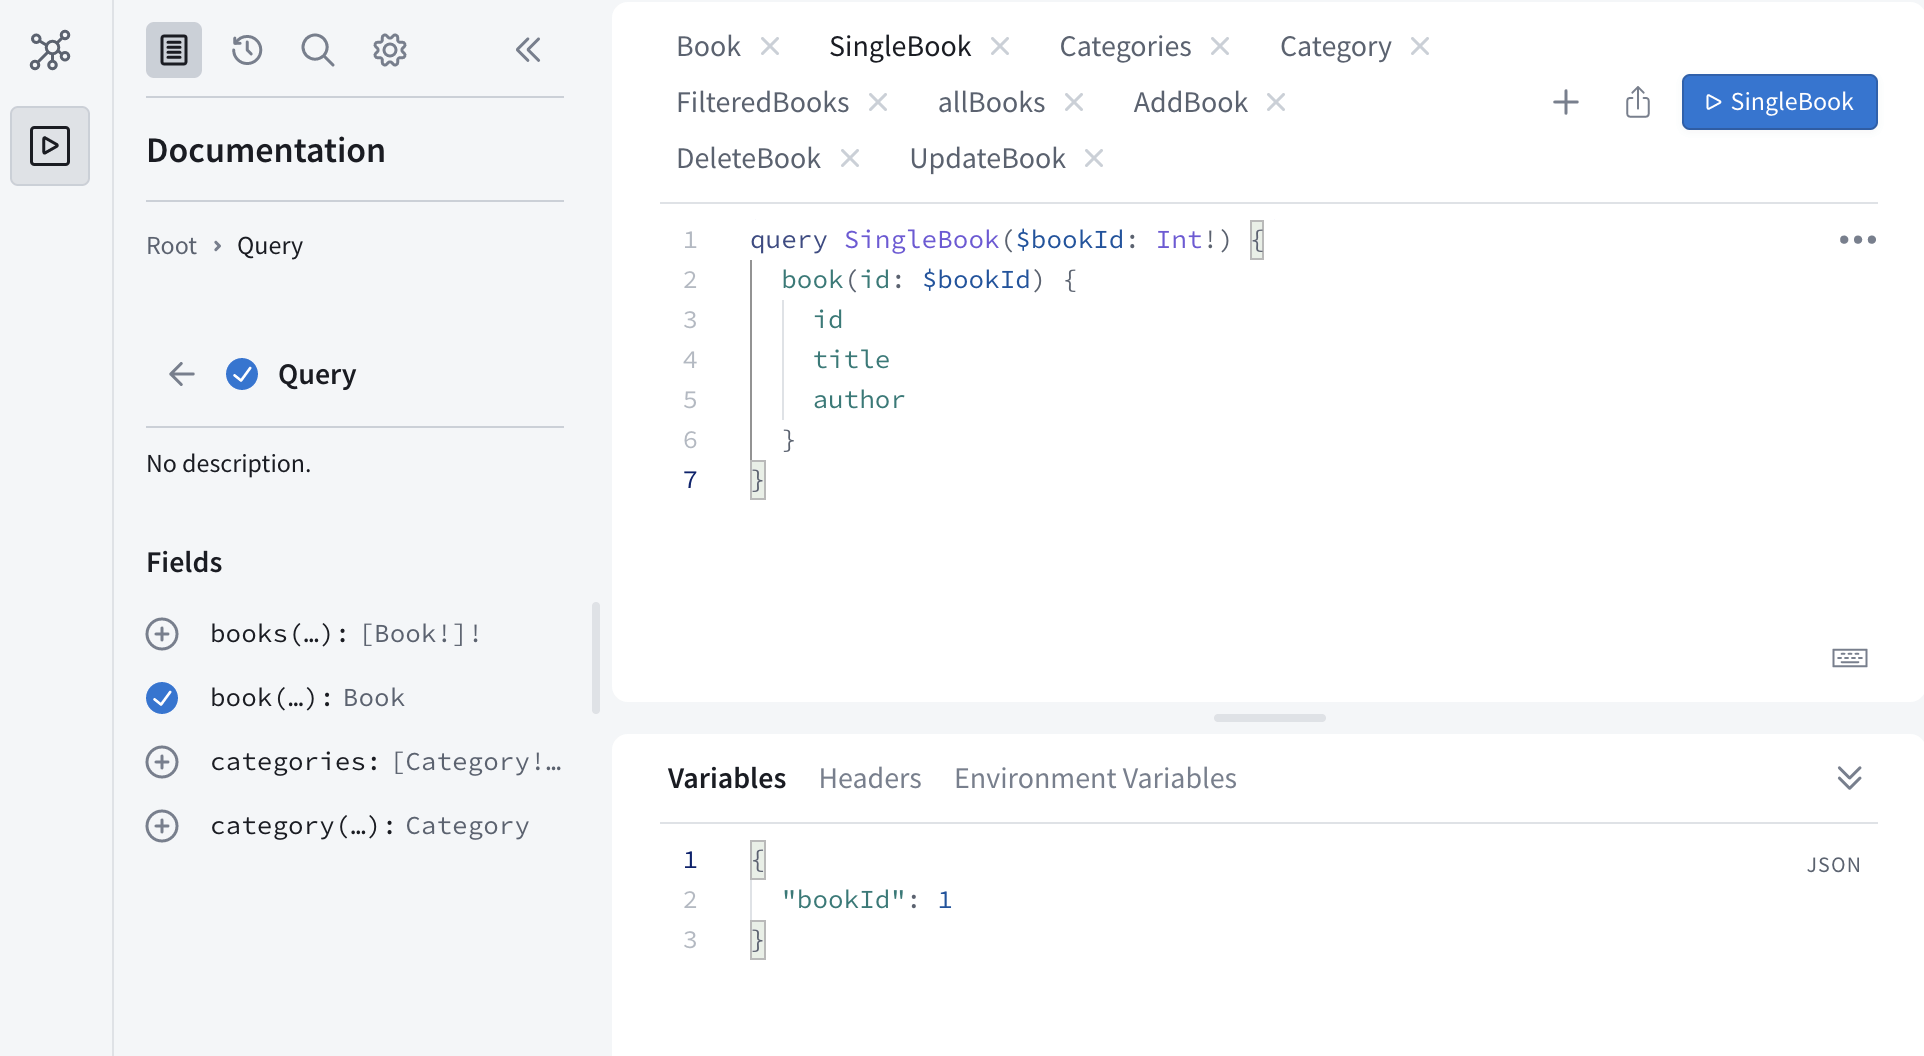The width and height of the screenshot is (1924, 1056).
Task: Open the category(…): Category field details
Action: 370,826
